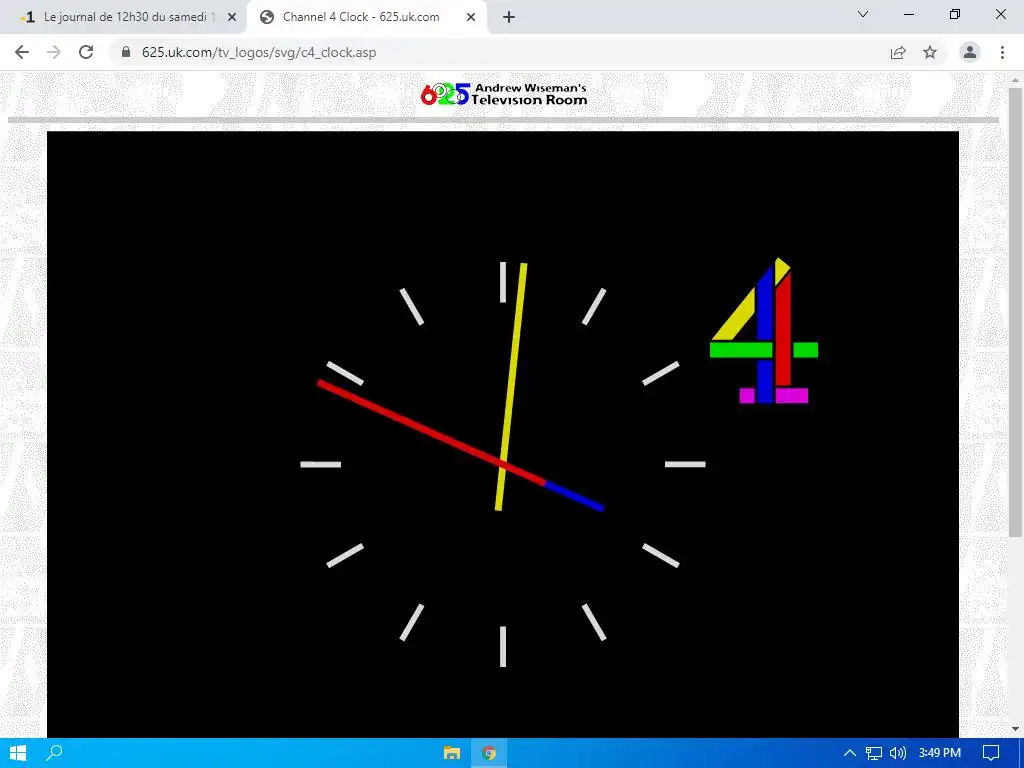
Task: Open the tab search chevron
Action: [863, 14]
